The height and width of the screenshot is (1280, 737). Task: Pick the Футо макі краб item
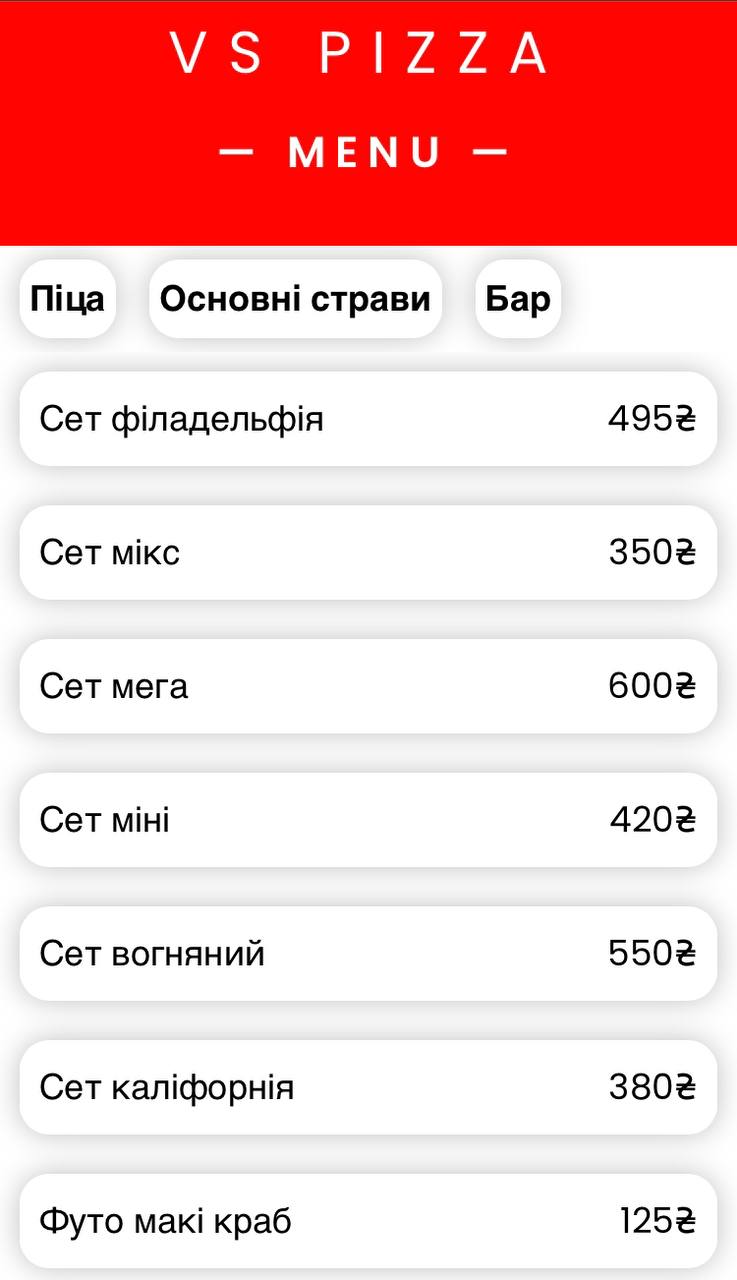tap(166, 1221)
